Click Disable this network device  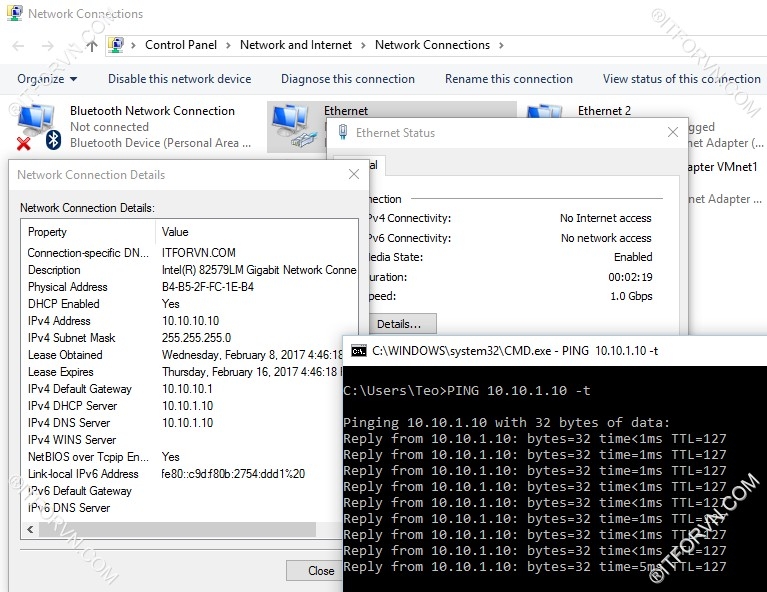pos(179,79)
